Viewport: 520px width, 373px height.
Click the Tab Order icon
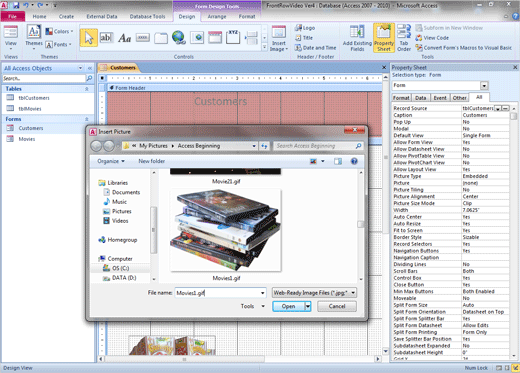(x=404, y=38)
